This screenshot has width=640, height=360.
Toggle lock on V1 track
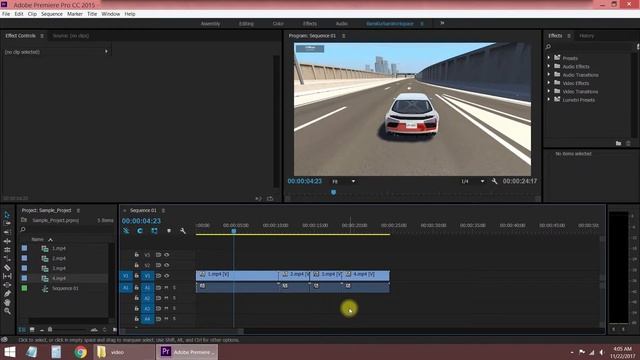click(x=137, y=276)
